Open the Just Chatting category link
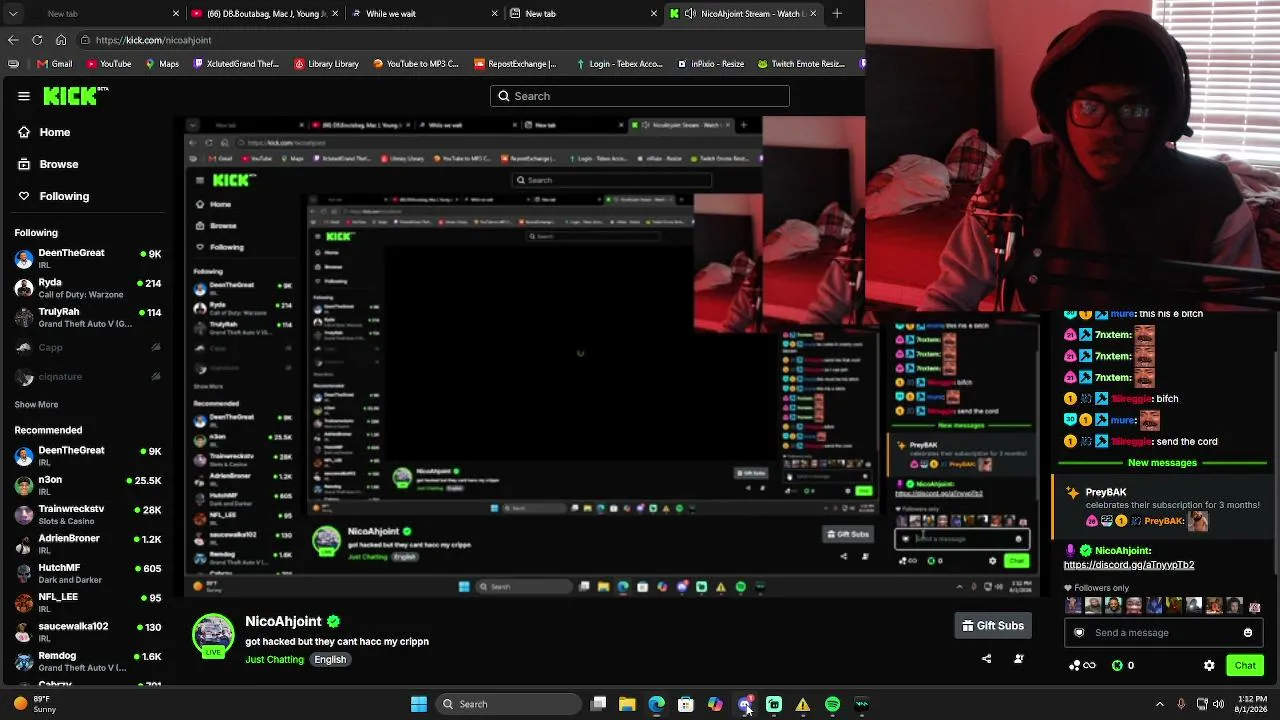 point(274,660)
